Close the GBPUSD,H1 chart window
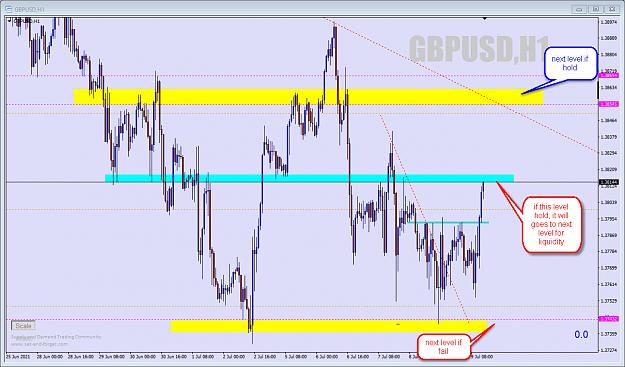Screen dimensions: 625x367 pos(612,9)
